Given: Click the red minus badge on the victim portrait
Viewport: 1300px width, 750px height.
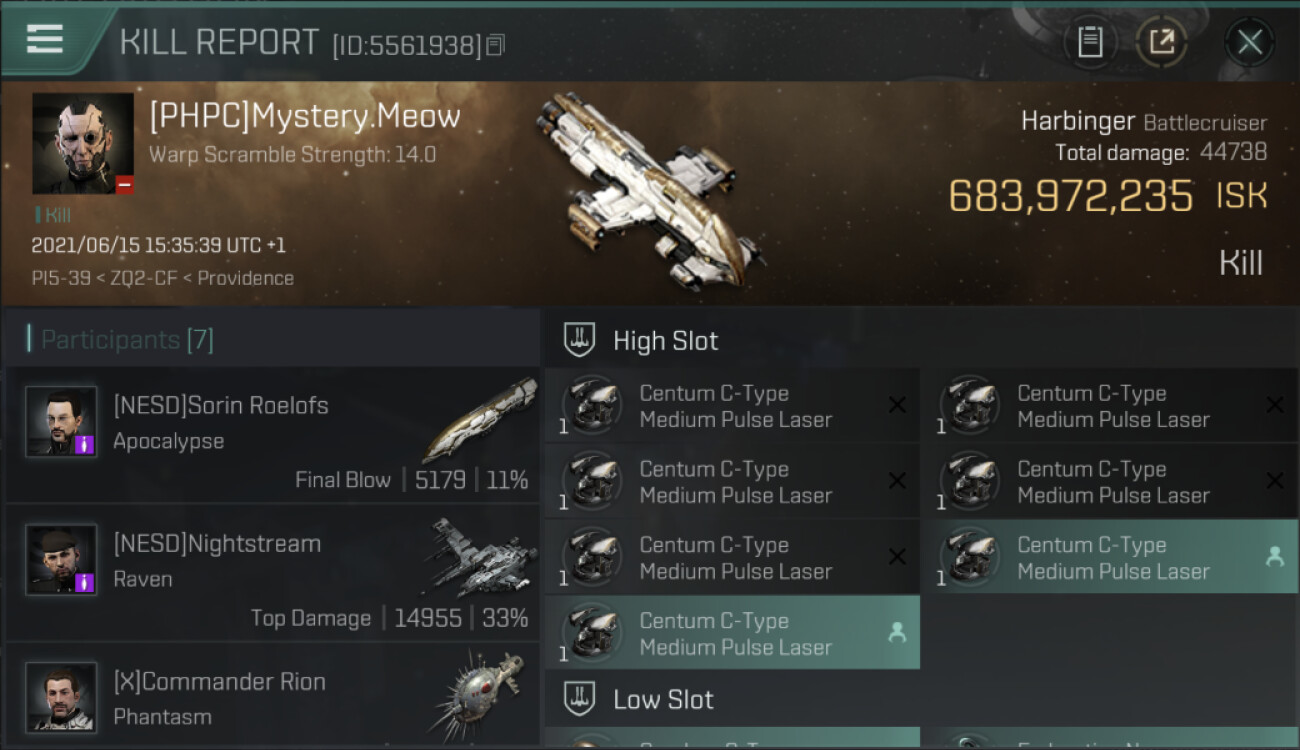Looking at the screenshot, I should [x=124, y=184].
